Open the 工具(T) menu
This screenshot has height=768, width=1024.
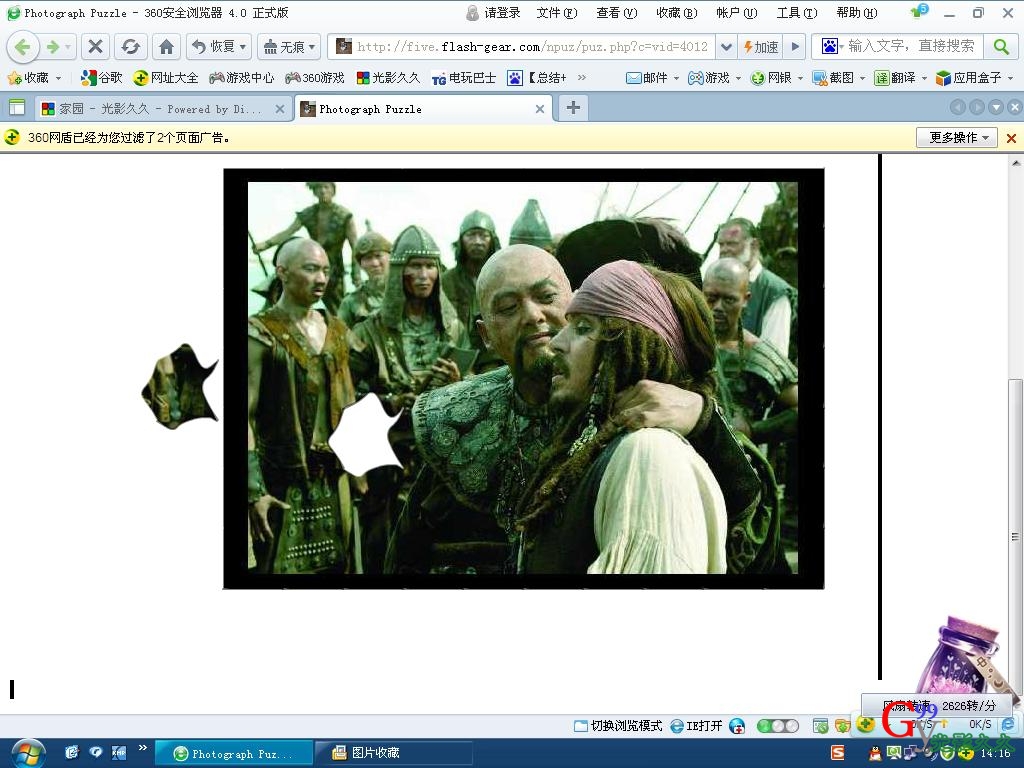797,12
